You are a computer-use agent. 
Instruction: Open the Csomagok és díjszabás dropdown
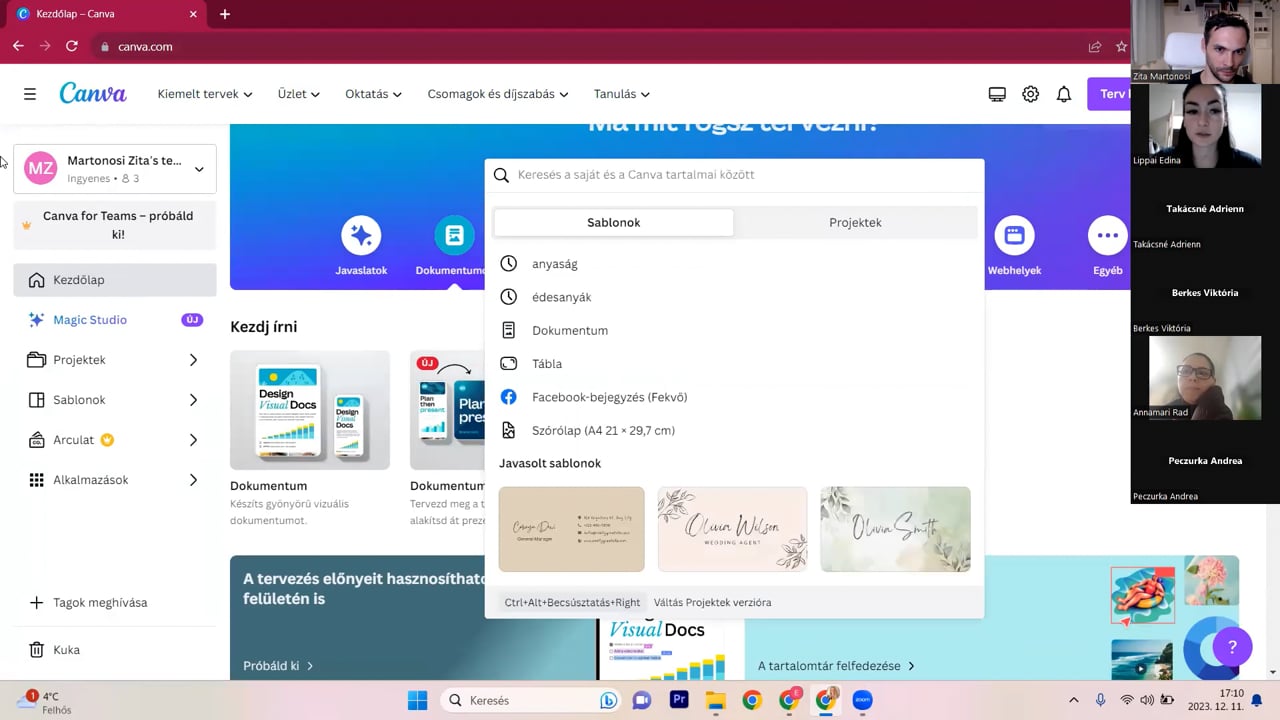click(x=498, y=94)
